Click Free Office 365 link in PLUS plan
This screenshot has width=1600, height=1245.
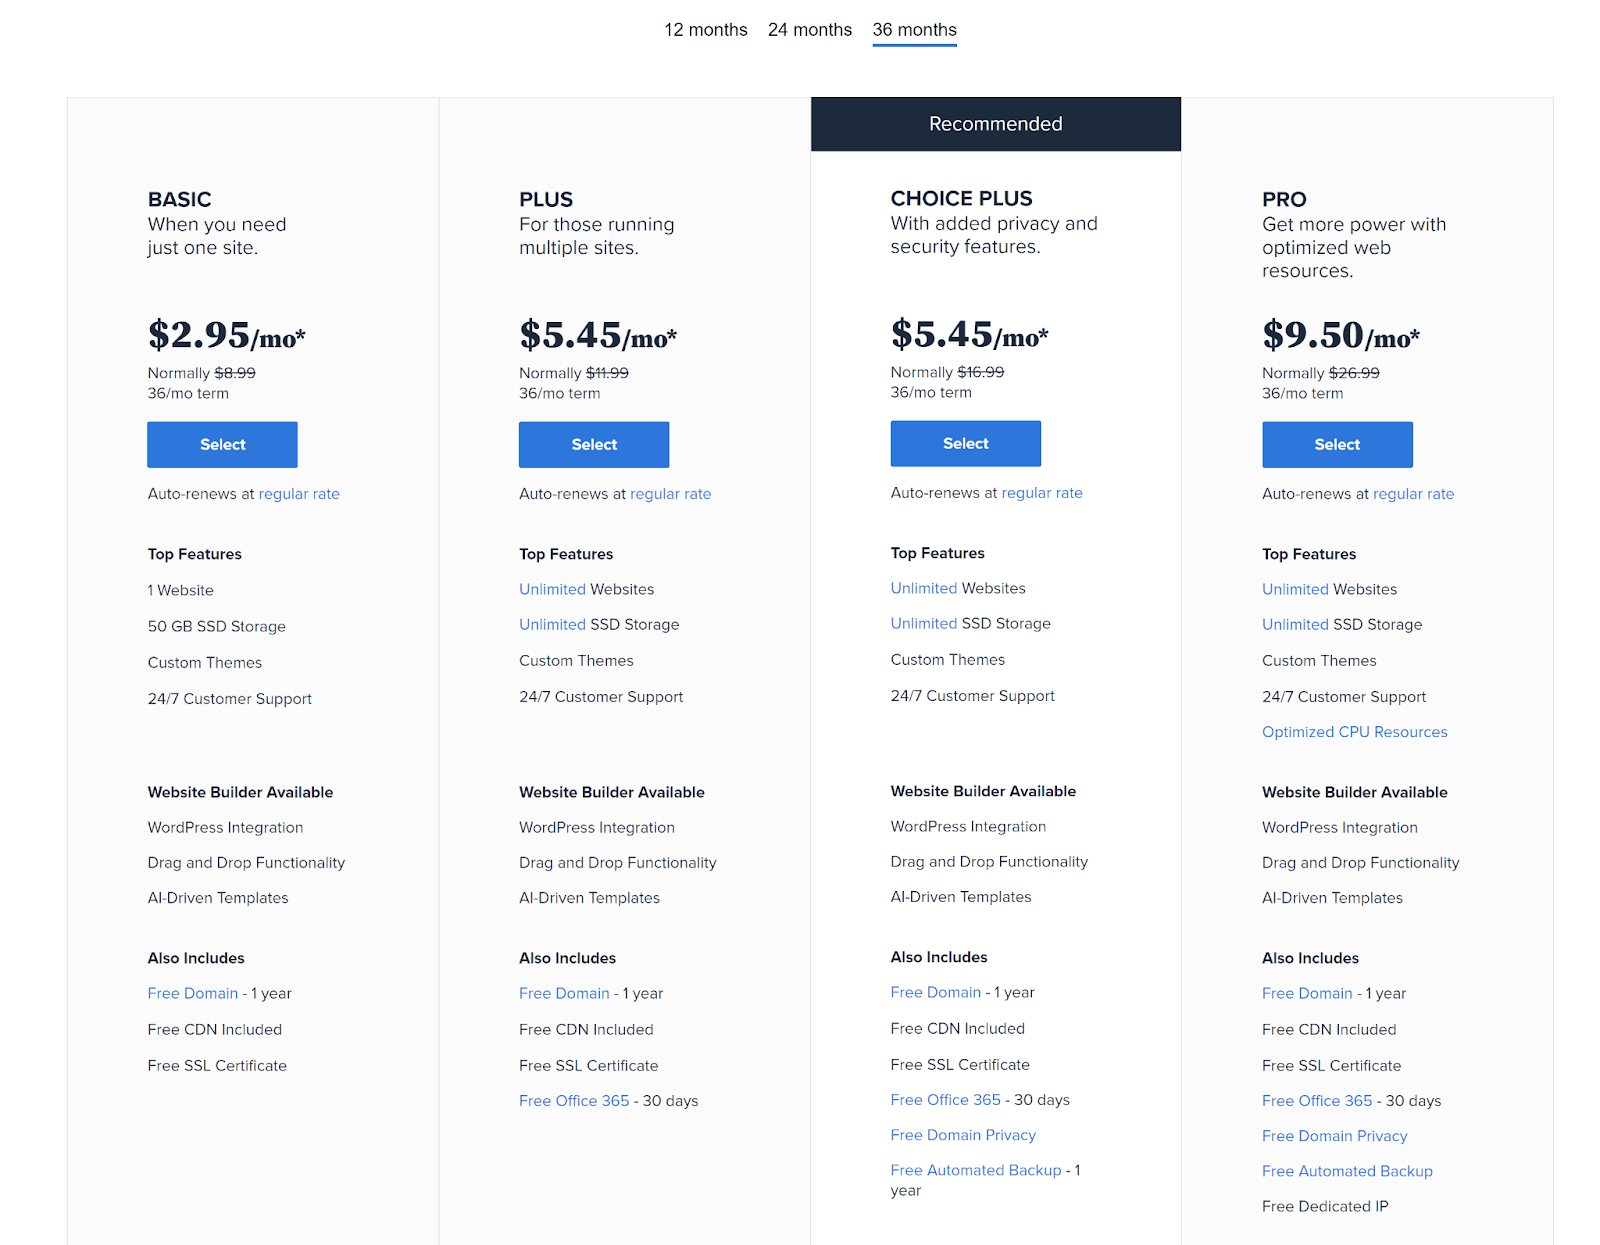pyautogui.click(x=574, y=1100)
